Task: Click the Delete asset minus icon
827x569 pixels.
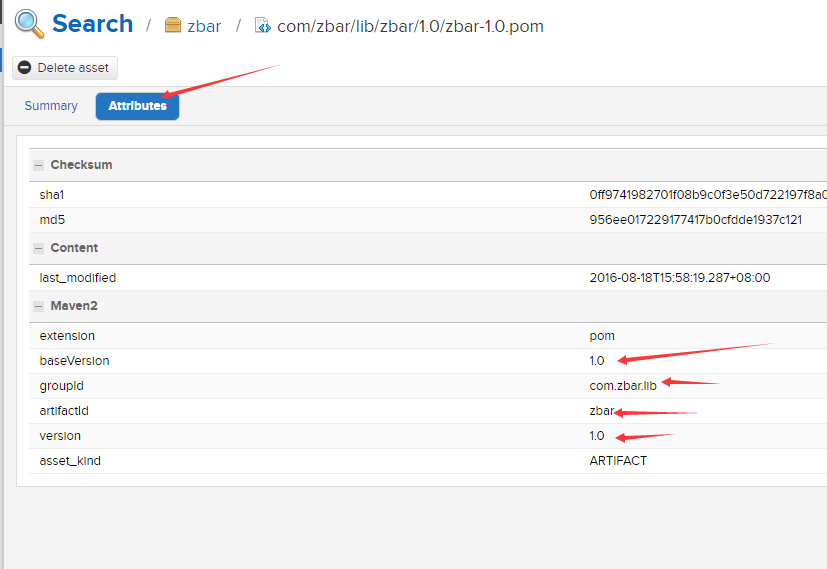Action: [24, 67]
